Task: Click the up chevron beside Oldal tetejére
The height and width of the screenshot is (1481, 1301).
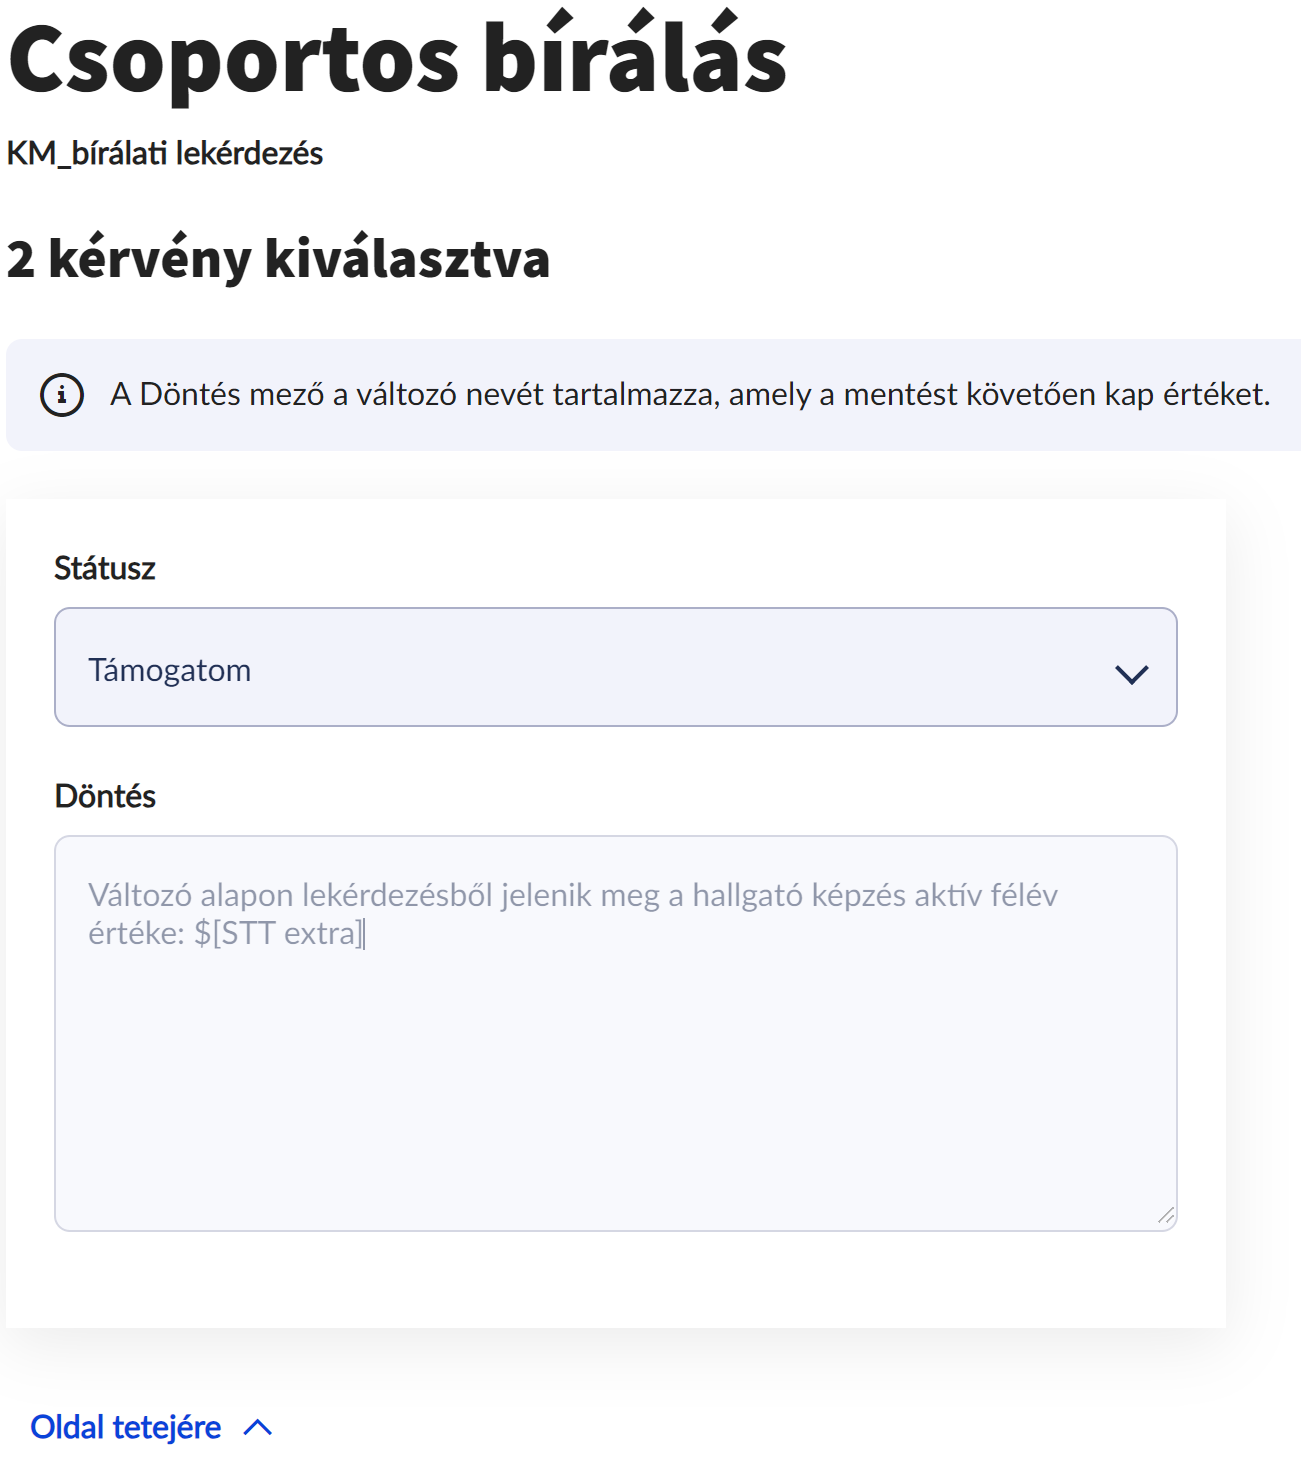Action: point(258,1427)
